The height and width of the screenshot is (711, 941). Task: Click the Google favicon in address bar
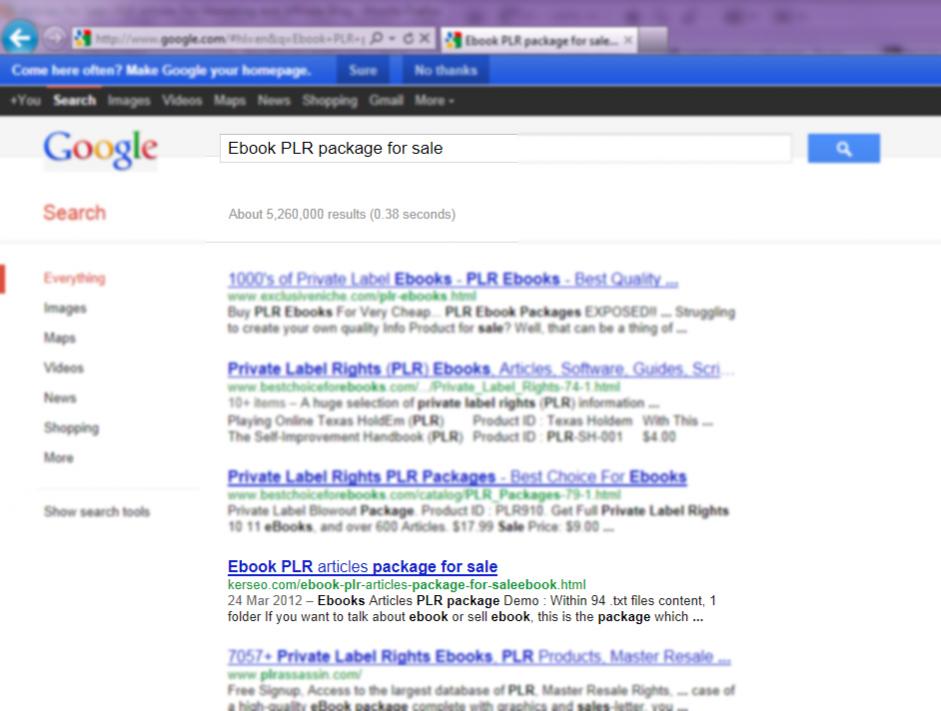click(83, 39)
